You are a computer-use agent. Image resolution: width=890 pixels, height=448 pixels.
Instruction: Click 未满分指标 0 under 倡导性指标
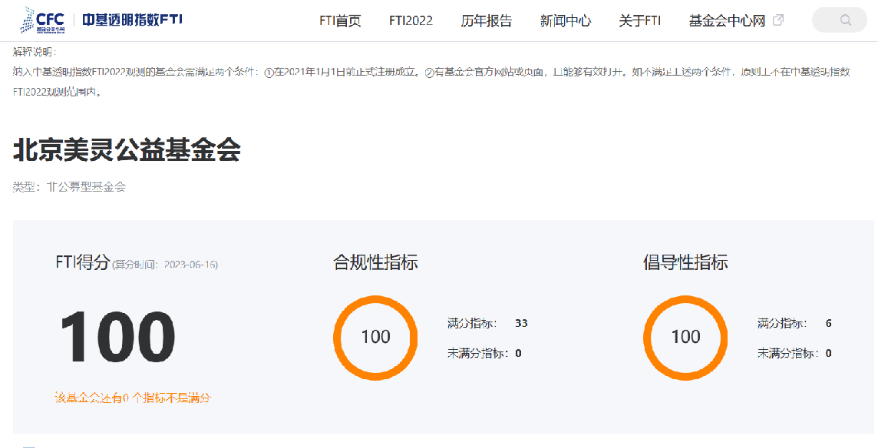click(x=794, y=353)
